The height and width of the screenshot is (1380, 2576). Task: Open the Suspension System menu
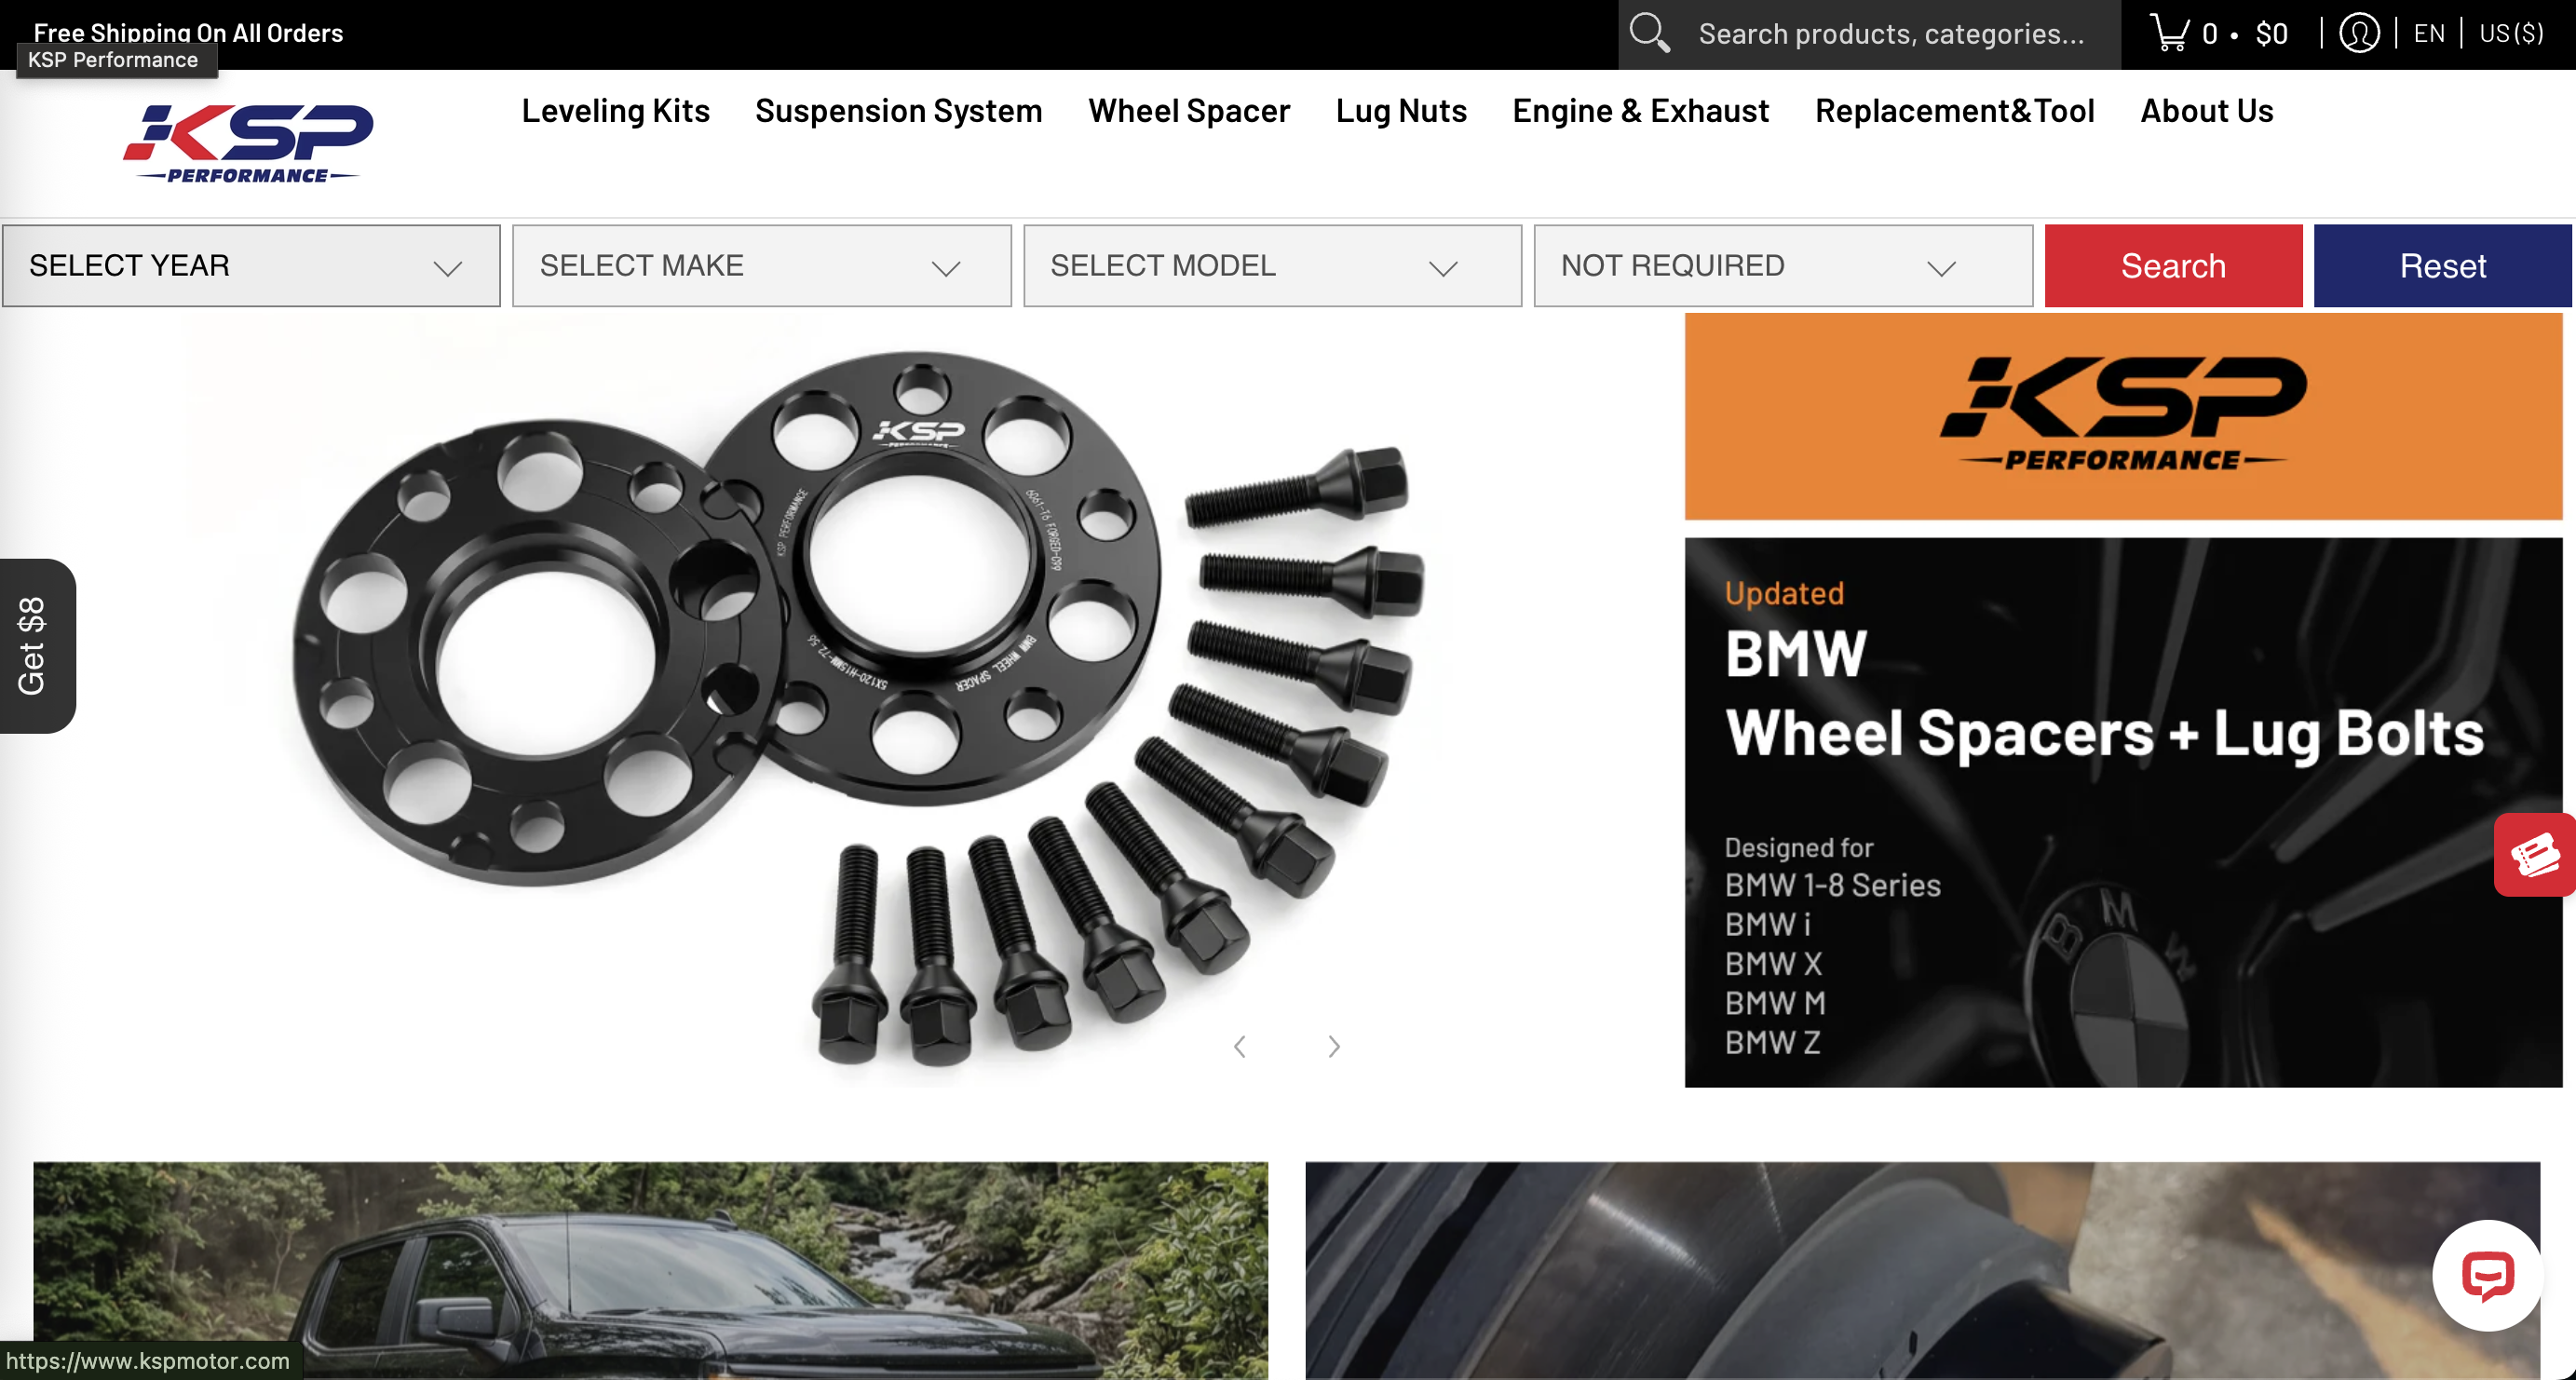[x=898, y=111]
